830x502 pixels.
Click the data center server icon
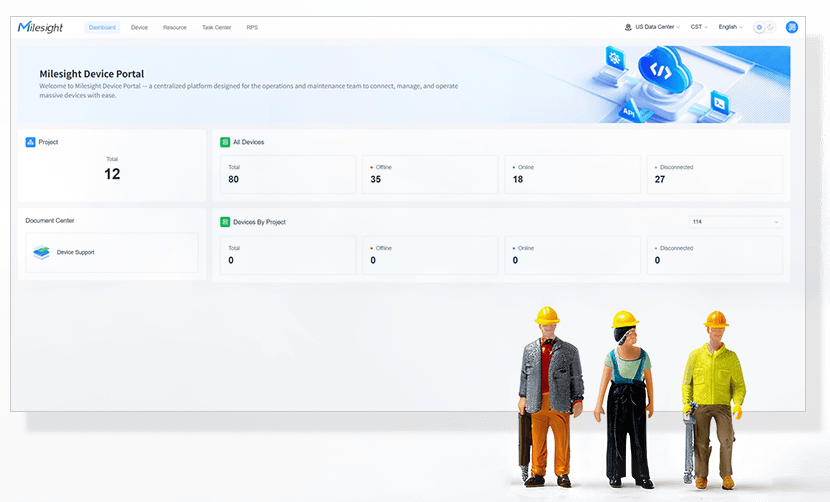[628, 27]
